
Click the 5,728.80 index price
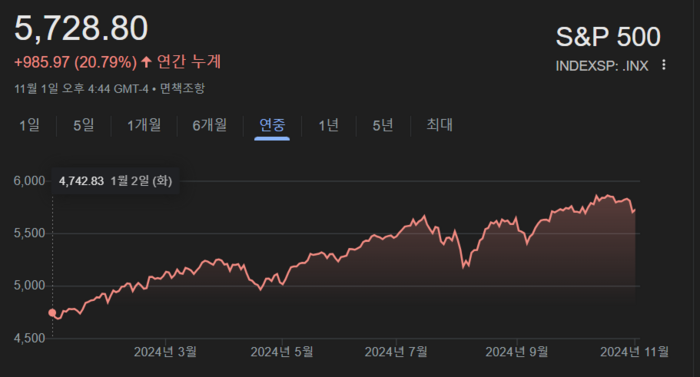pos(81,29)
